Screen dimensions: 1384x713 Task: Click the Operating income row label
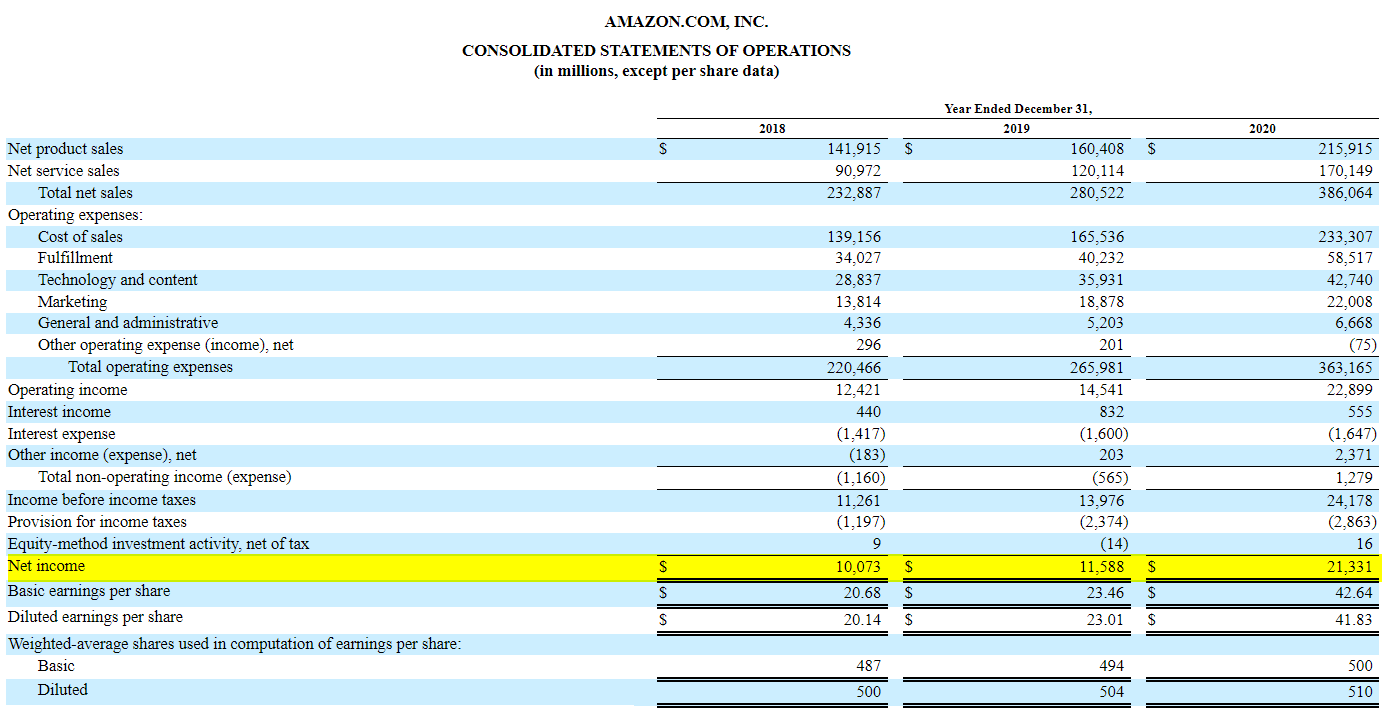[x=66, y=389]
